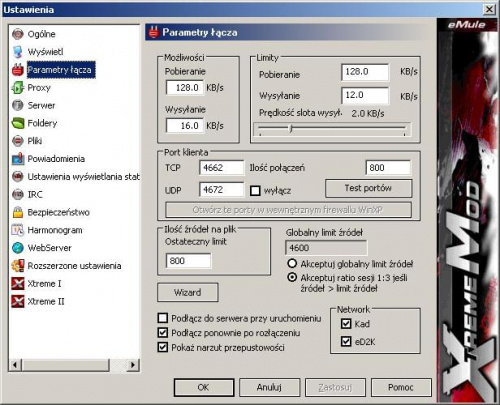500x405 pixels.
Task: Toggle Pokaż narzut przepustowości checkbox
Action: [x=163, y=347]
